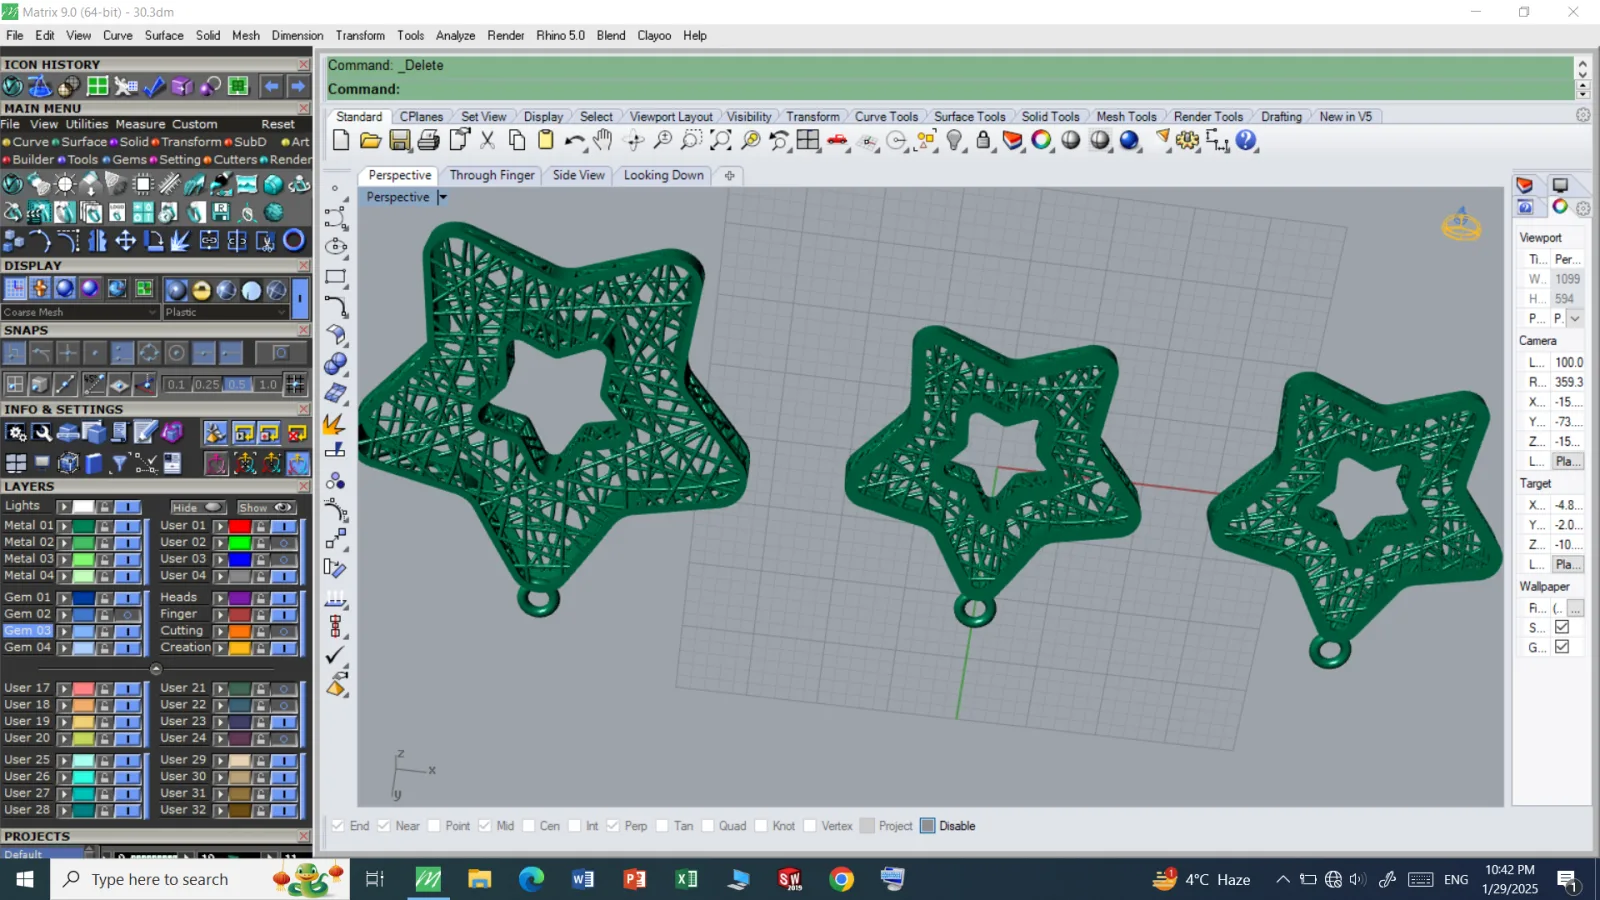Viewport: 1600px width, 900px height.
Task: Click the Move arrows tool icon
Action: pyautogui.click(x=126, y=241)
